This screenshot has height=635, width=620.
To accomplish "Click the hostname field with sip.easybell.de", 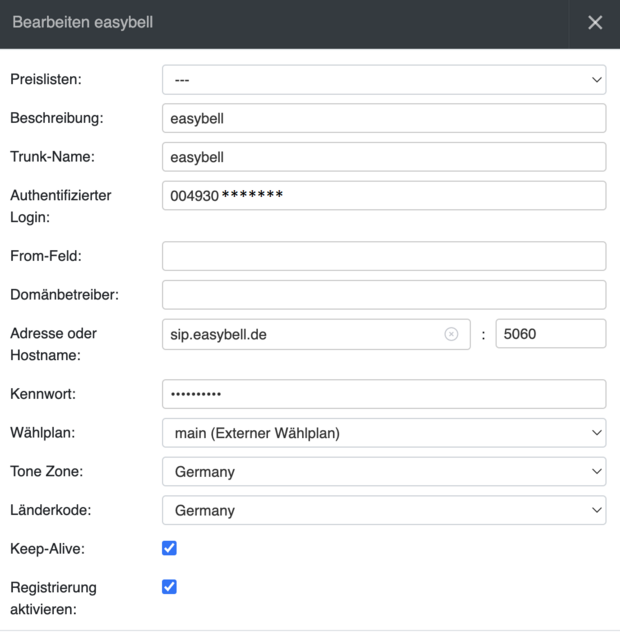I will (300, 334).
